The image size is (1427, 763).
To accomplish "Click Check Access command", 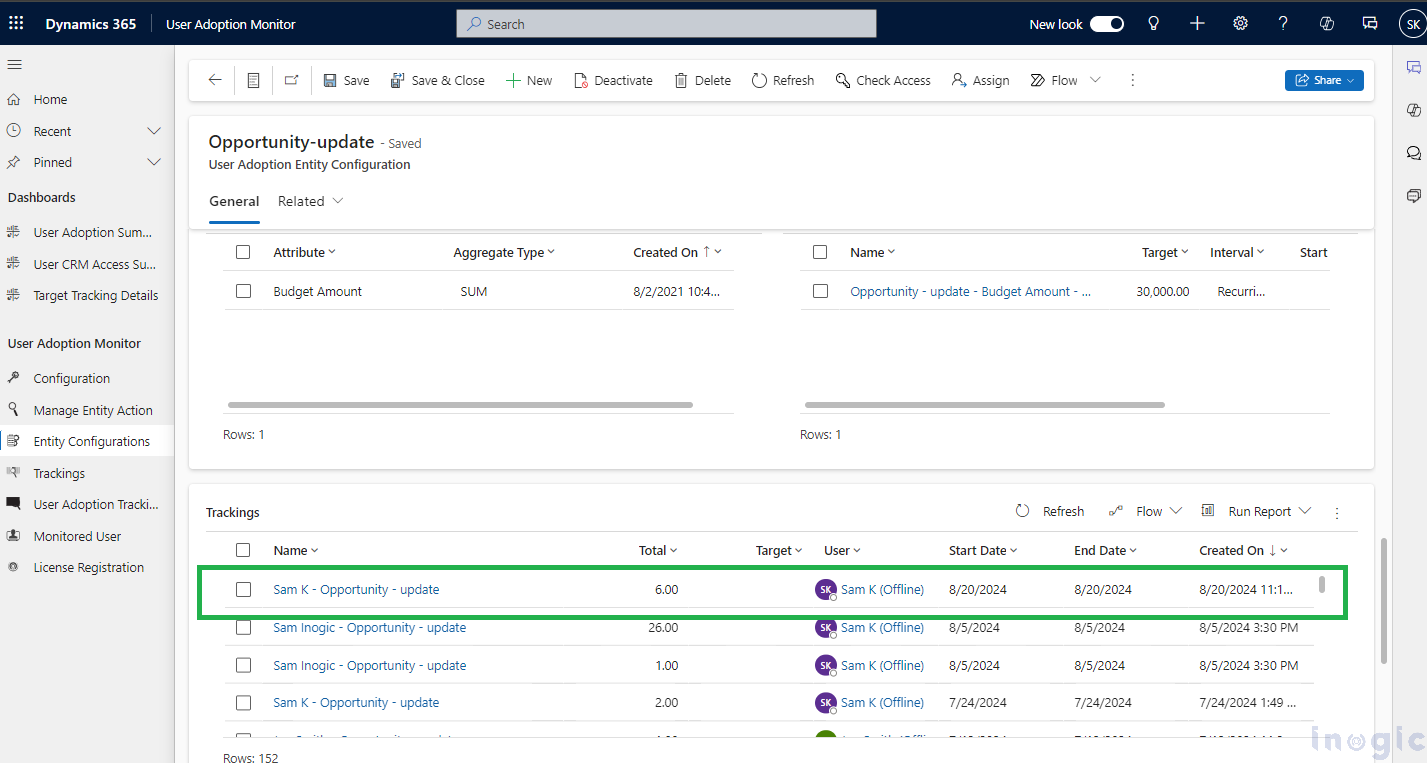I will 883,80.
